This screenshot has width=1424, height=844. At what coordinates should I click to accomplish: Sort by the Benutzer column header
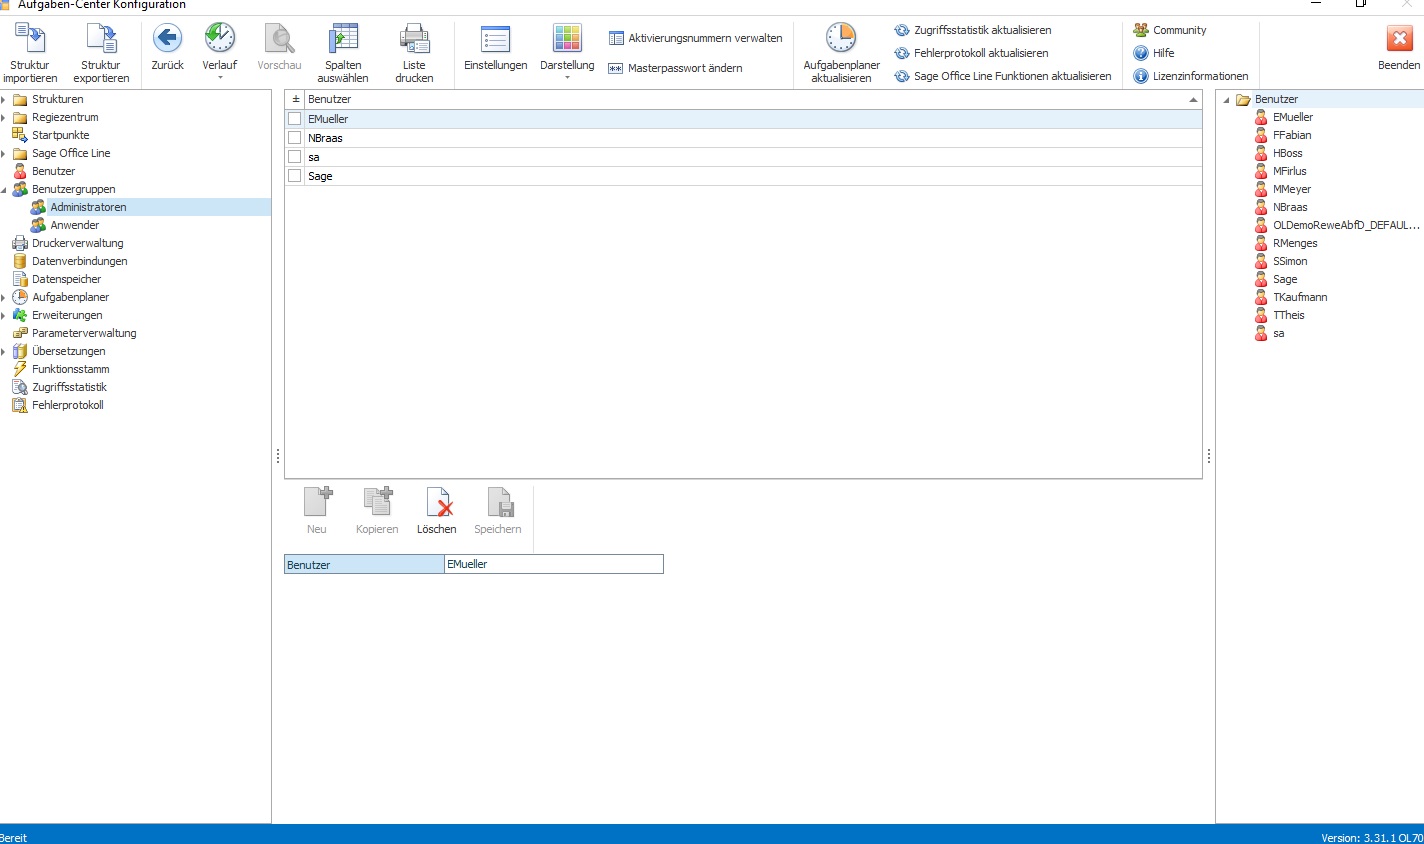coord(753,99)
